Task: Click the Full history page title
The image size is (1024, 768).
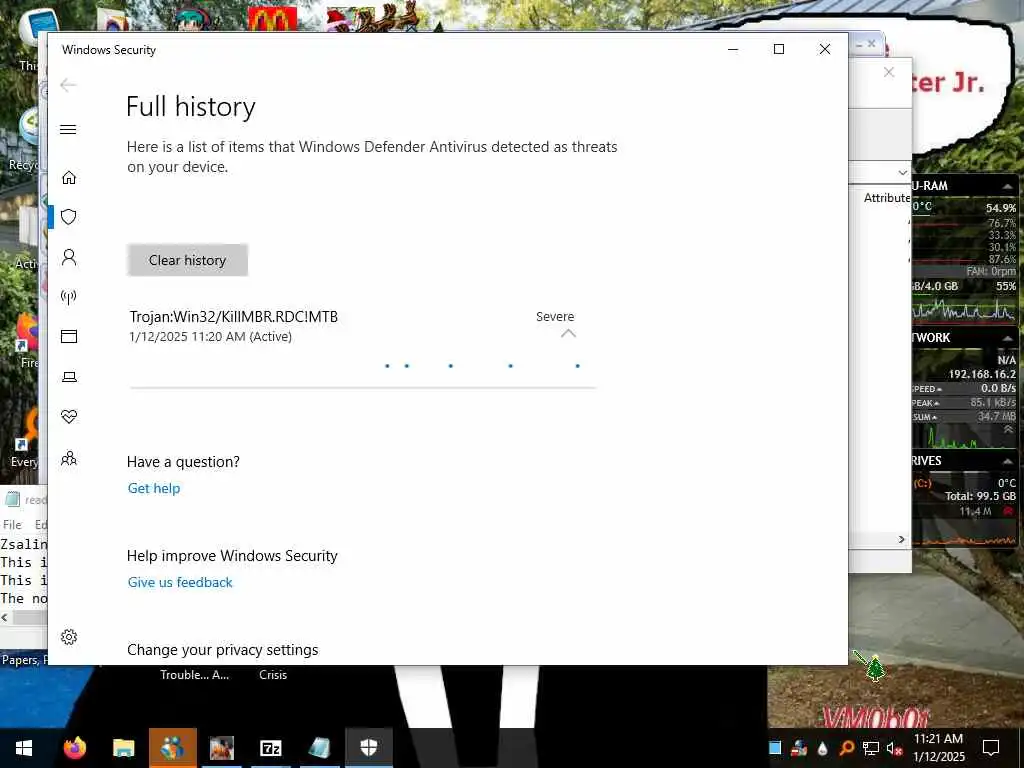Action: click(x=191, y=106)
